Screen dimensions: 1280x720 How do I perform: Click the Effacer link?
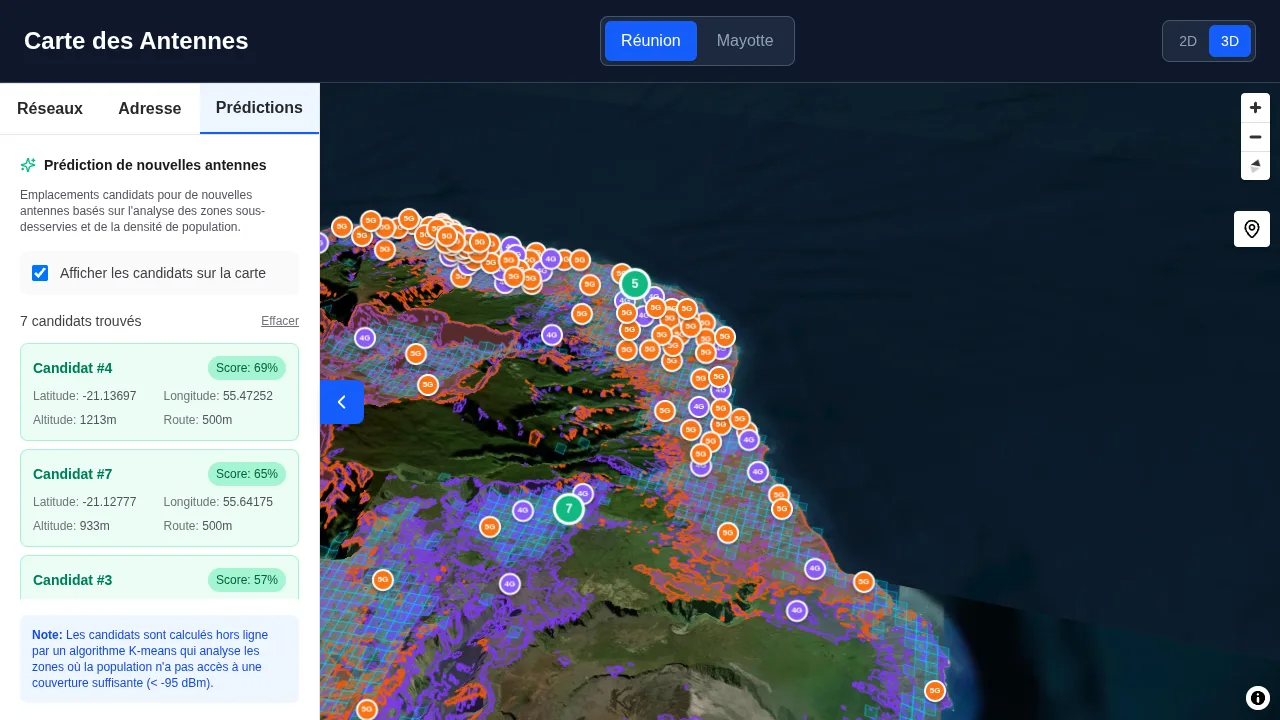pos(280,321)
